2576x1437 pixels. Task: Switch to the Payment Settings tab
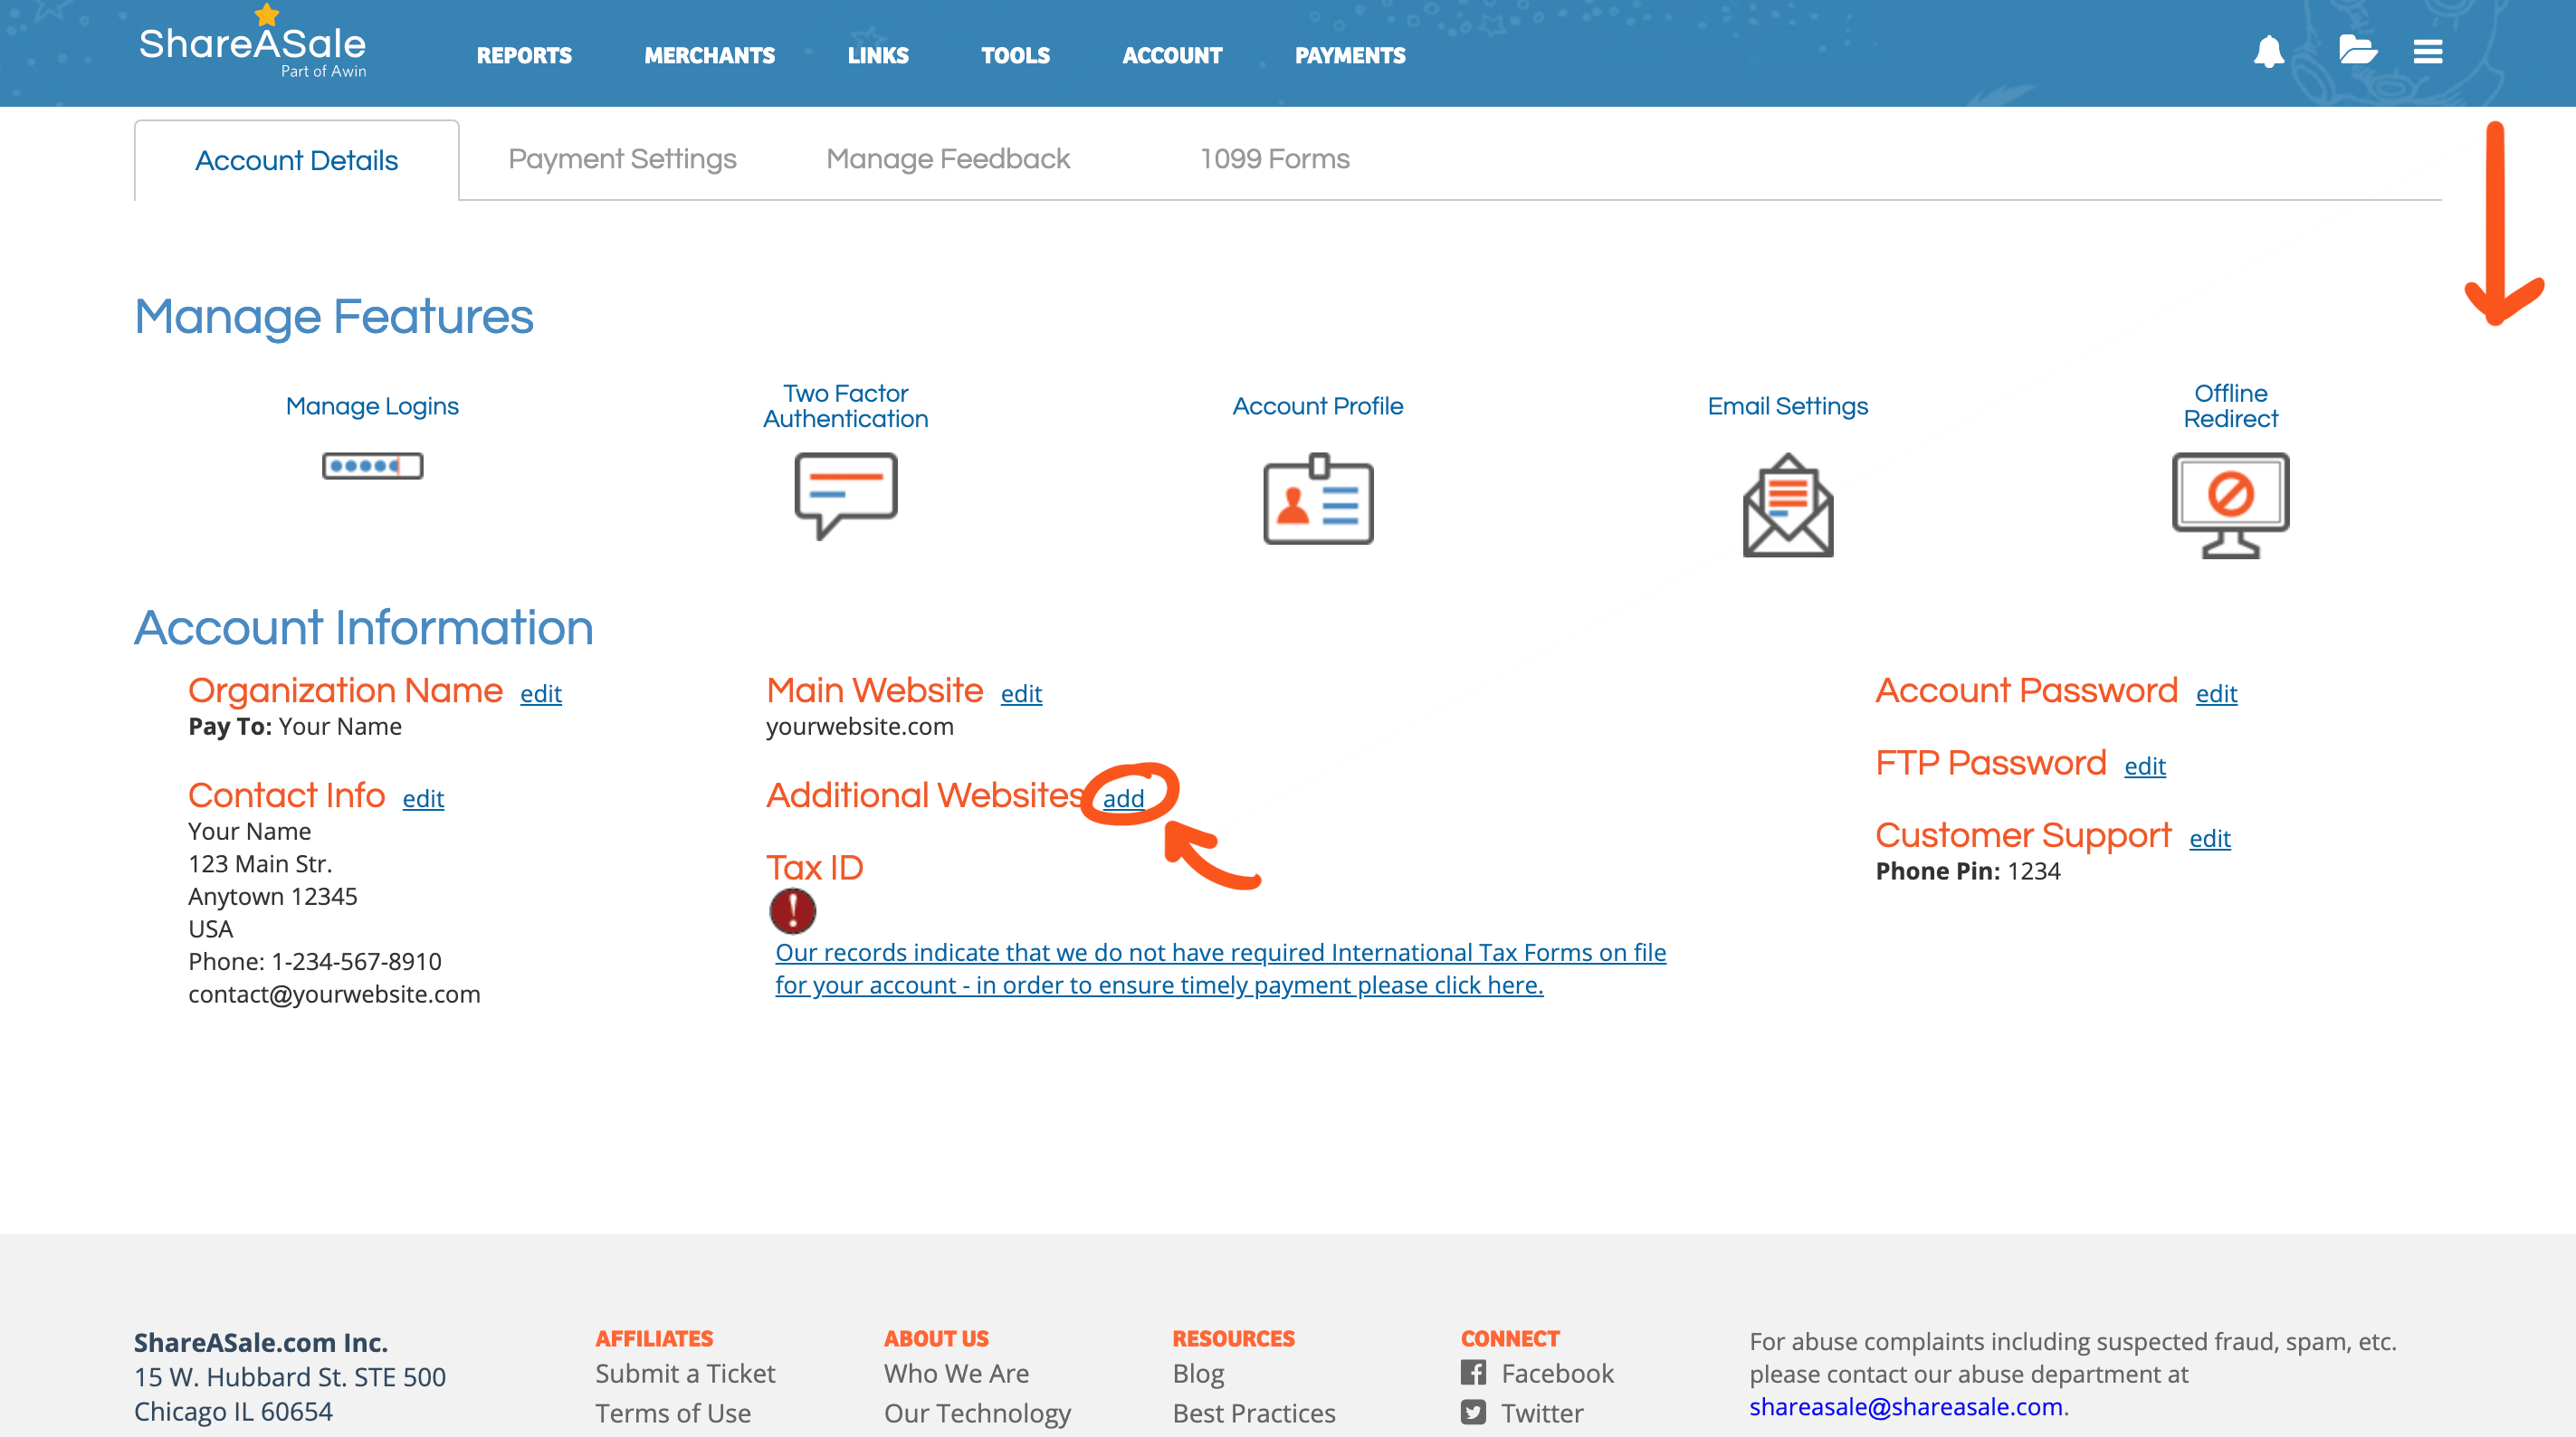coord(622,159)
